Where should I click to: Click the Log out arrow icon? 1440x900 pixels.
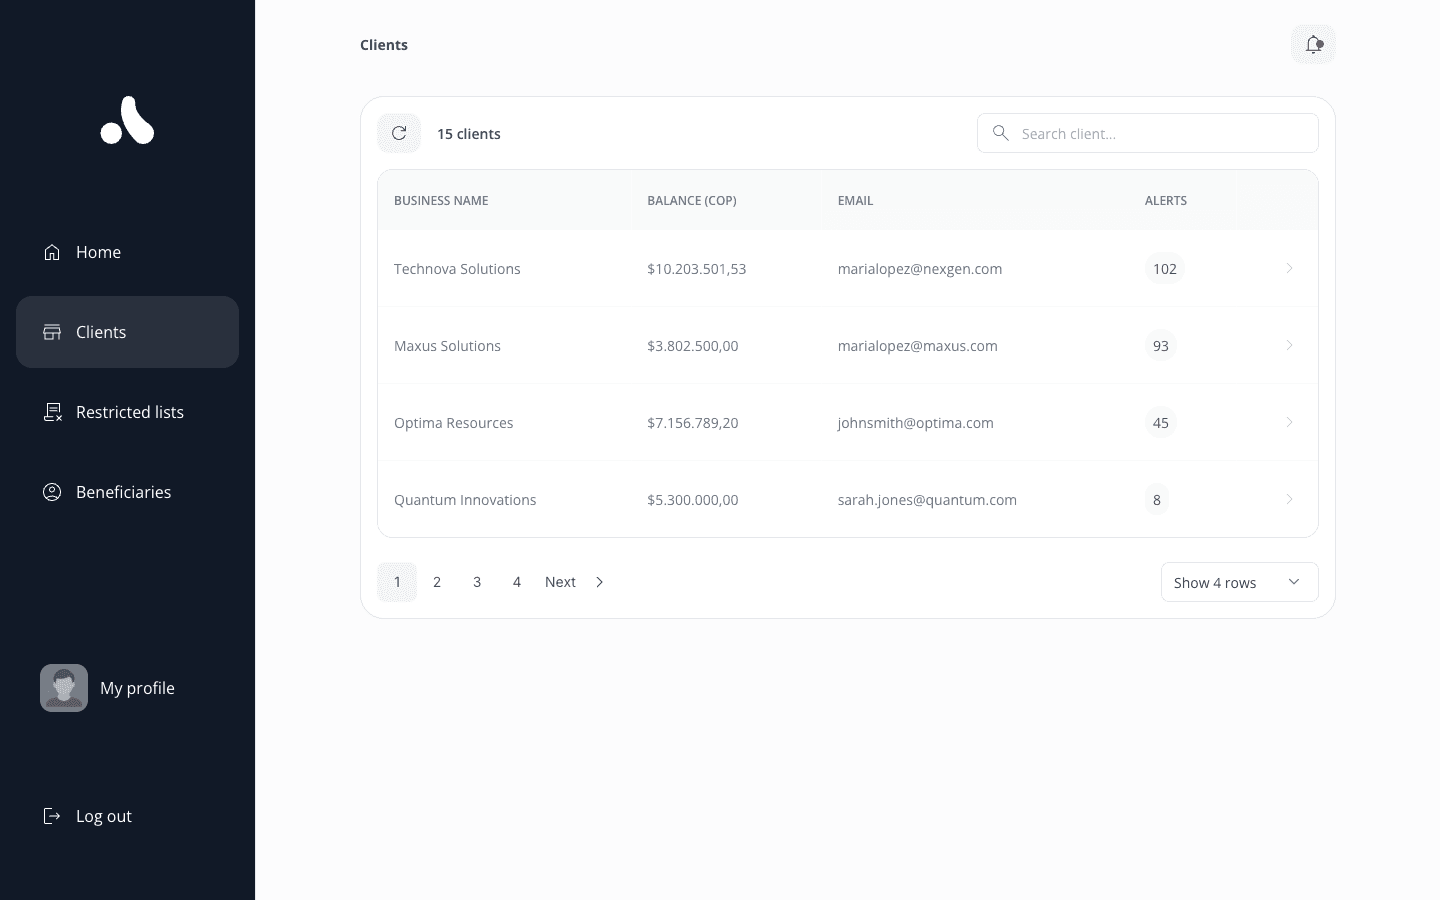tap(52, 816)
